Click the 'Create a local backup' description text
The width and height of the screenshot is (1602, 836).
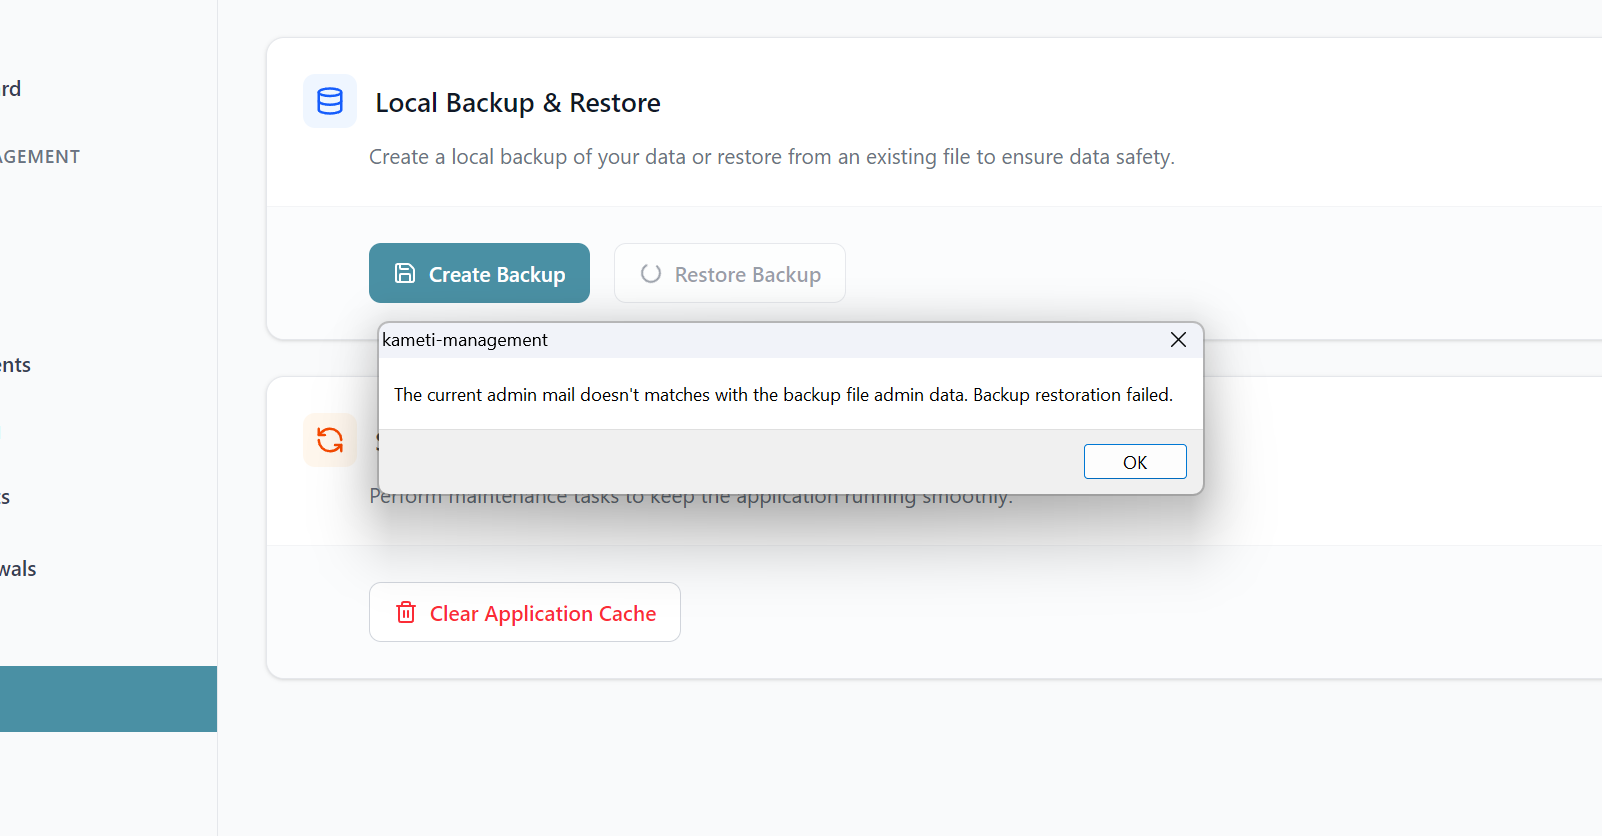[772, 157]
